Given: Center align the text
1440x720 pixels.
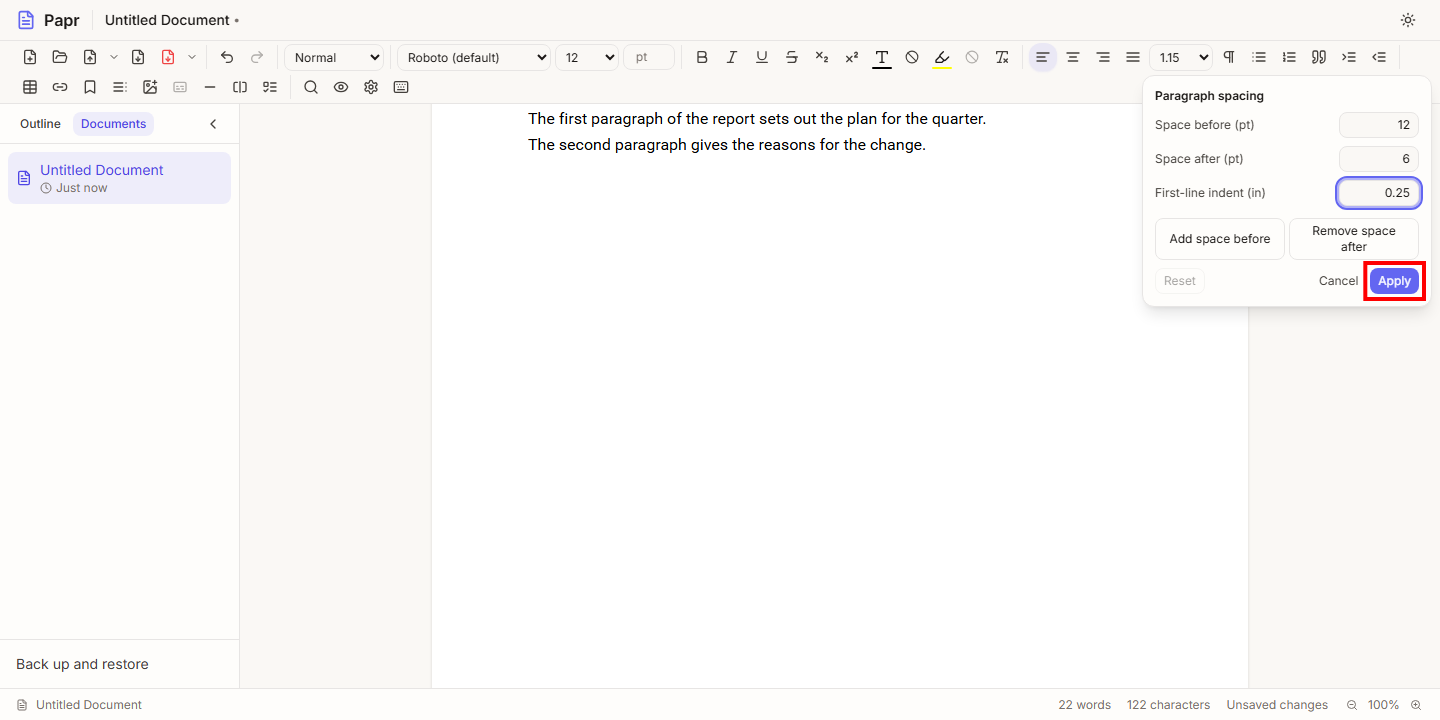Looking at the screenshot, I should [1073, 57].
